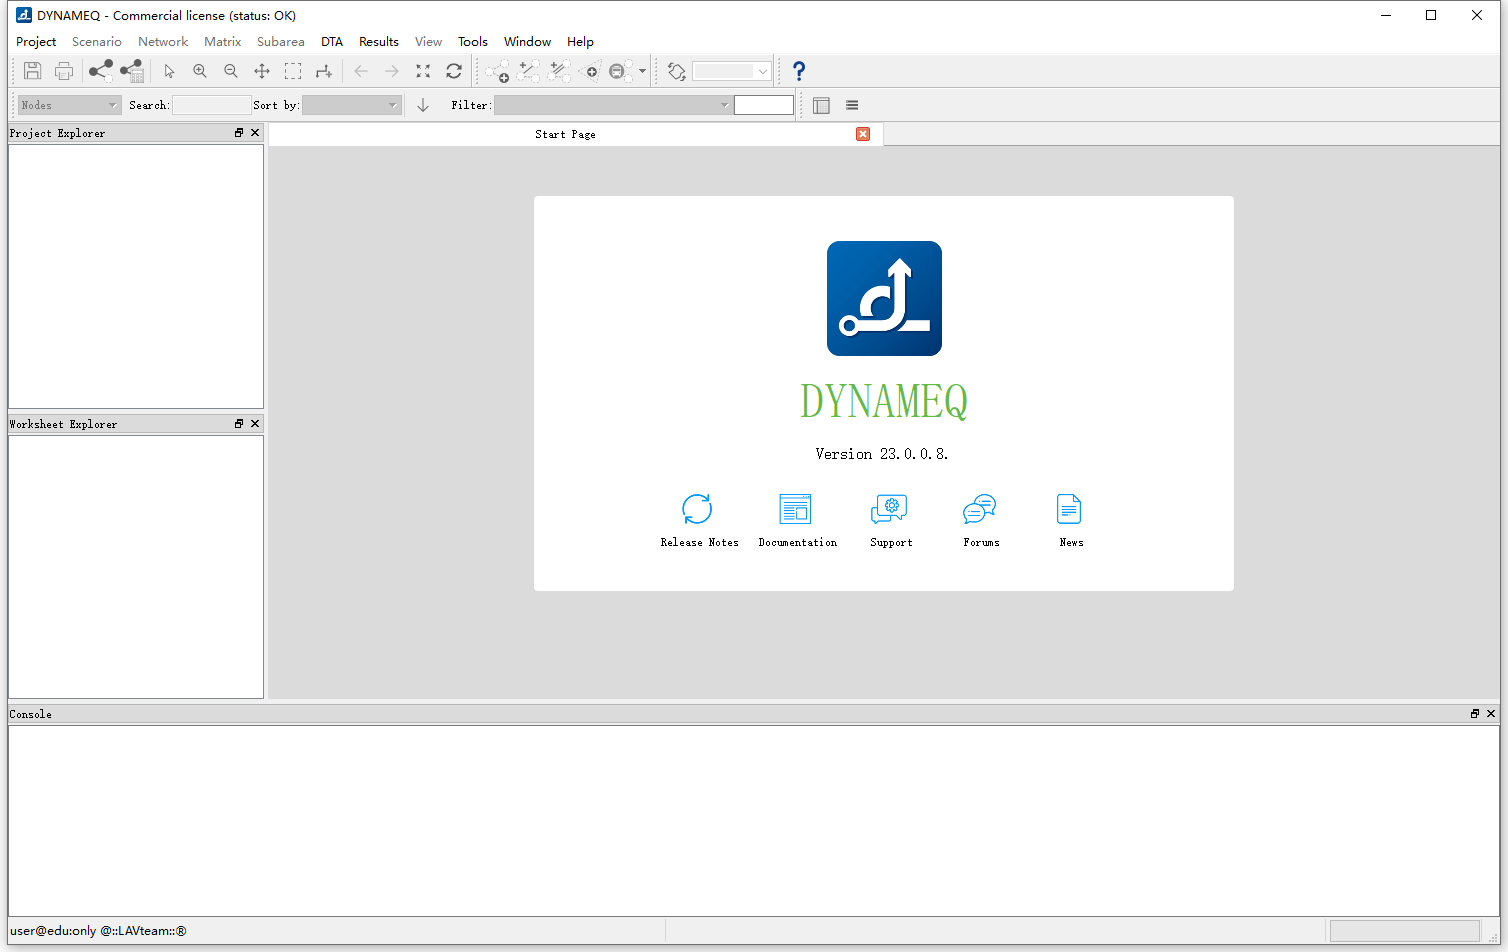Open the Filter dropdown

point(613,105)
